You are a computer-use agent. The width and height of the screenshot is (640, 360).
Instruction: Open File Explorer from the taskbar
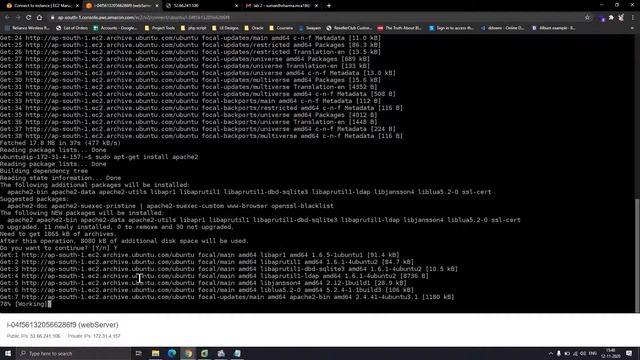pyautogui.click(x=156, y=353)
